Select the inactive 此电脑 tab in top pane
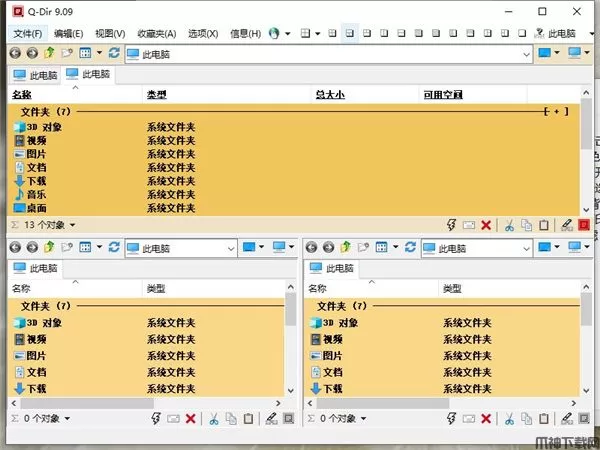This screenshot has width=600, height=450. click(x=34, y=75)
